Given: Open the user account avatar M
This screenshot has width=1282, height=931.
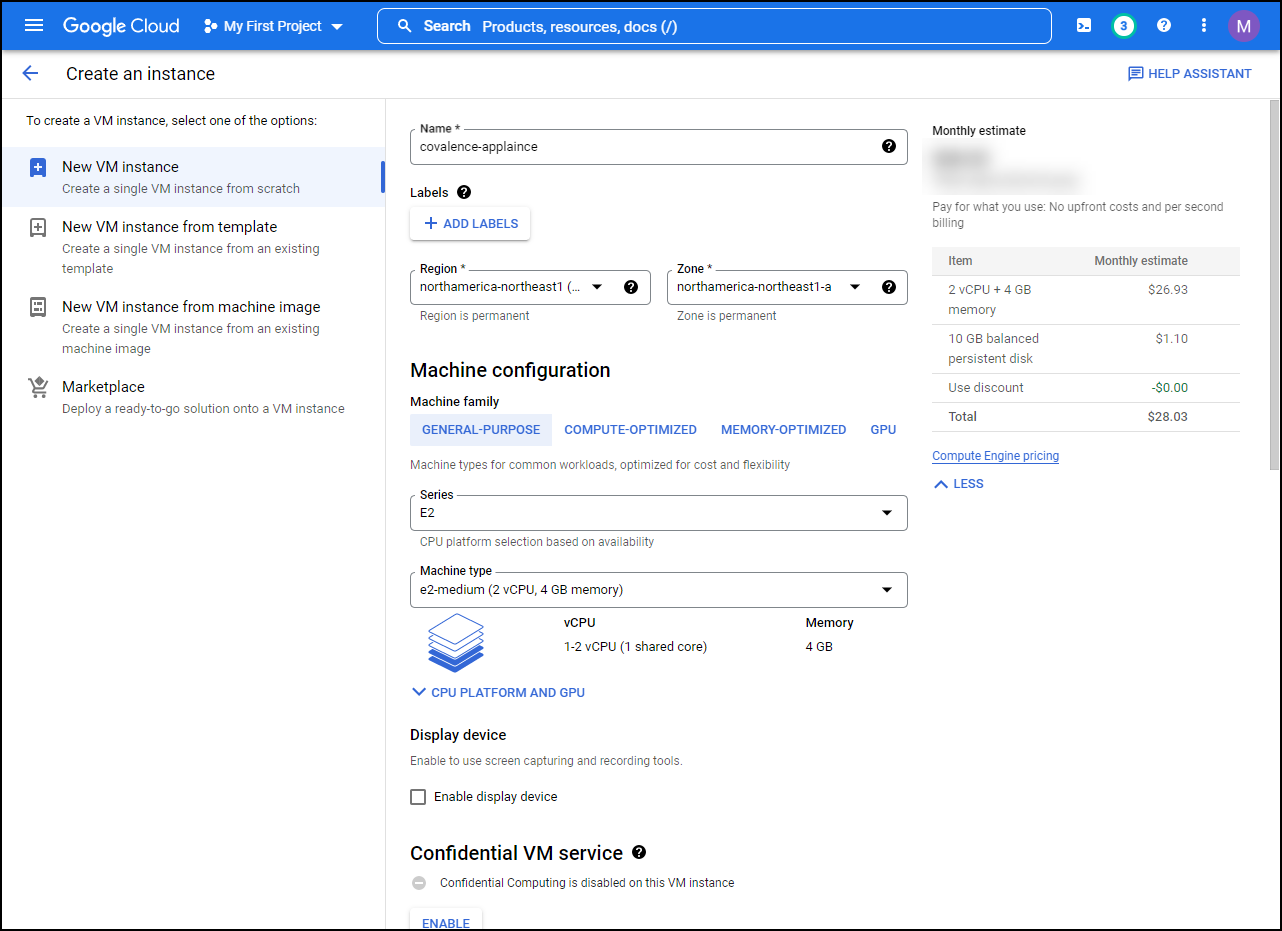Looking at the screenshot, I should click(x=1244, y=26).
